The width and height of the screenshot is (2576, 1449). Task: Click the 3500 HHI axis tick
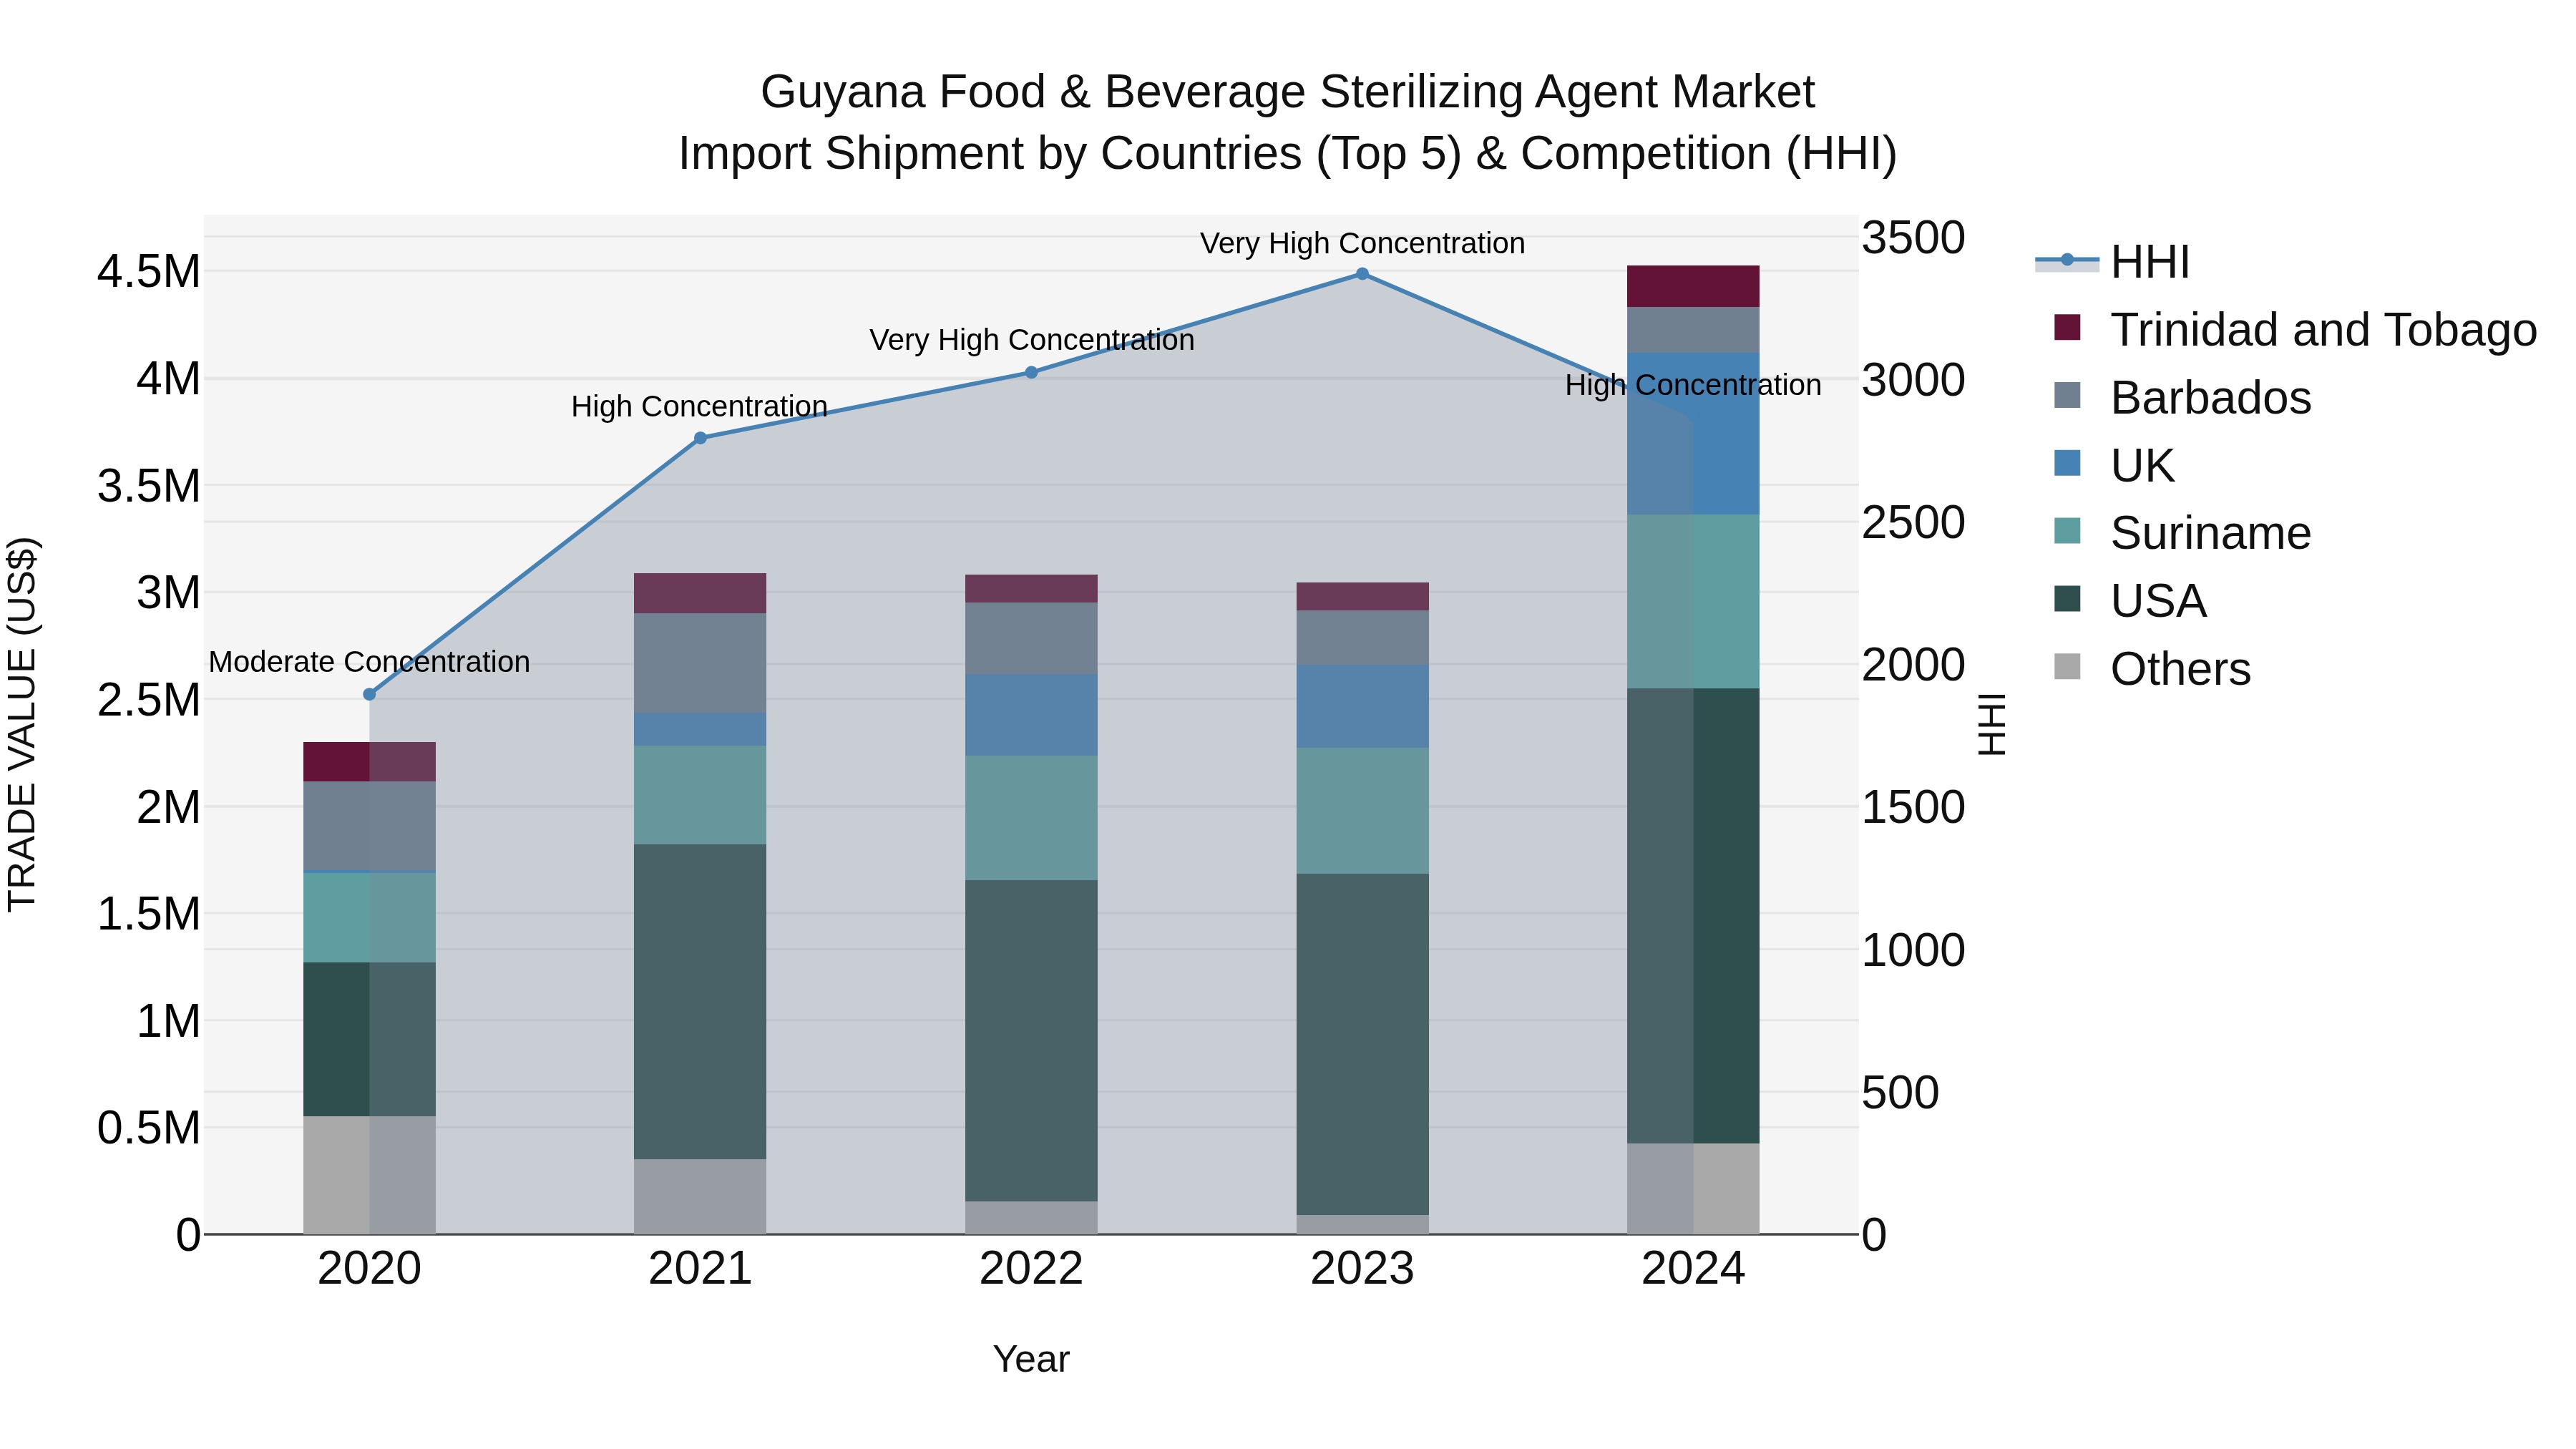click(x=1913, y=238)
